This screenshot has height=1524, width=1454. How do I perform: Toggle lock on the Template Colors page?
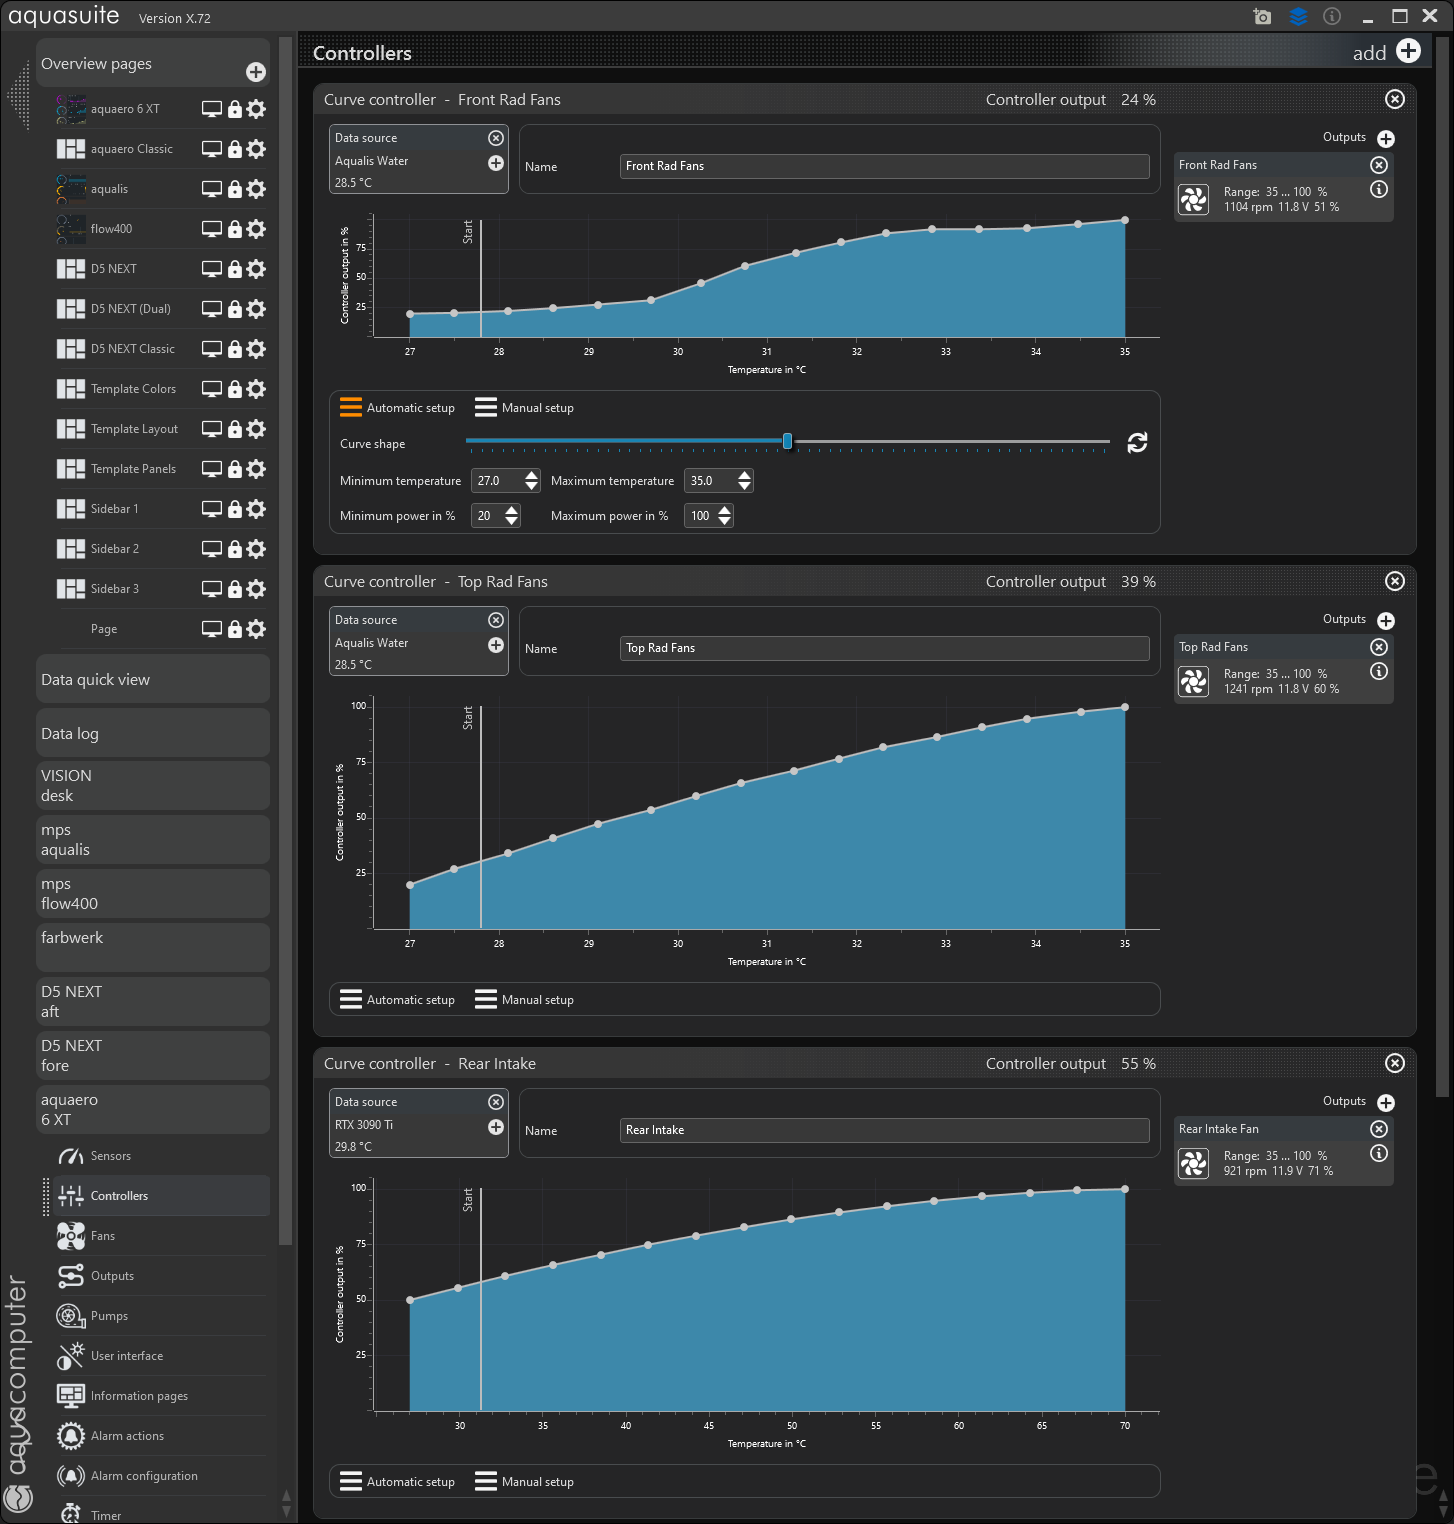coord(235,389)
